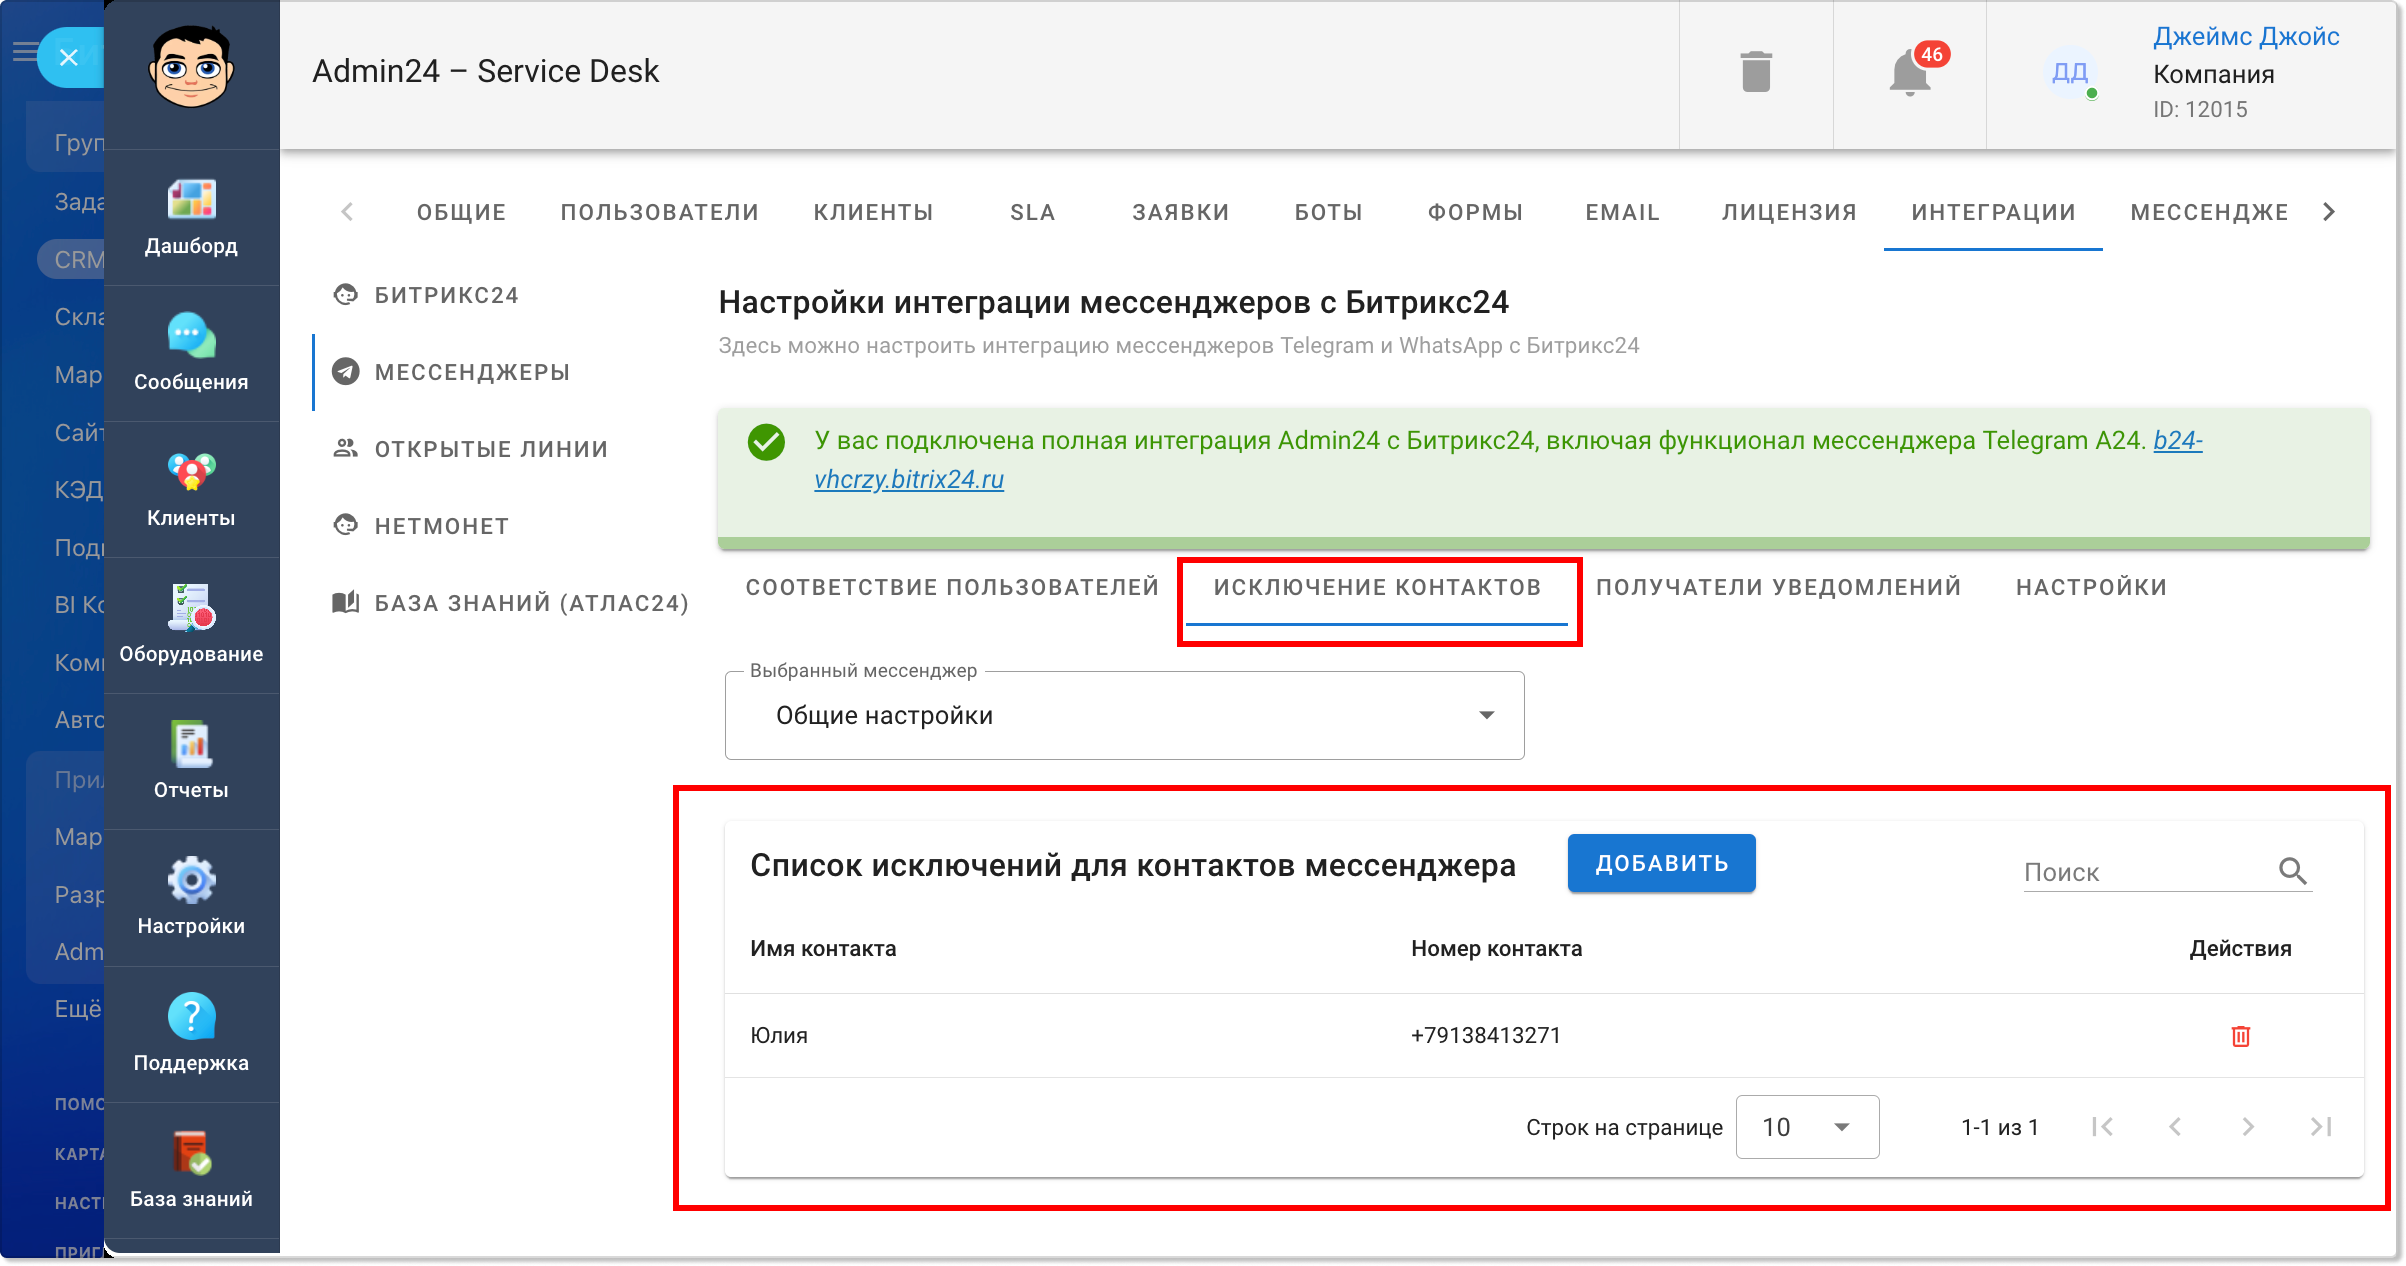Click the ДД user avatar
This screenshot has height=1266, width=2406.
2069,72
